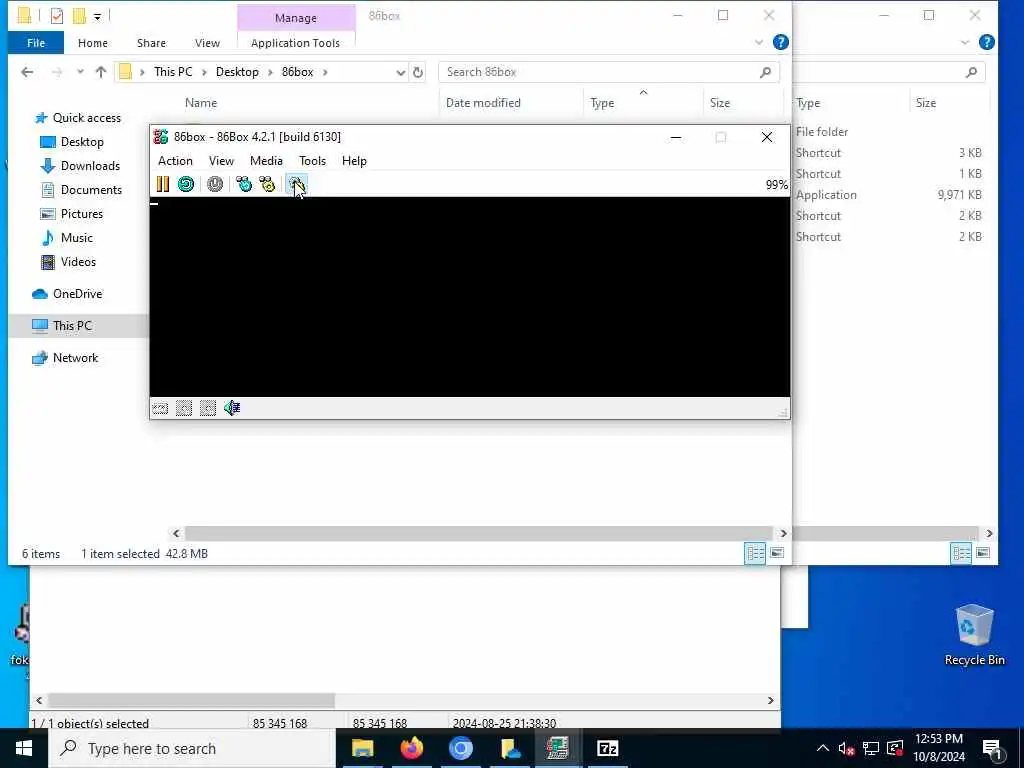Select OneDrive in the navigation pane
This screenshot has height=768, width=1024.
point(77,294)
